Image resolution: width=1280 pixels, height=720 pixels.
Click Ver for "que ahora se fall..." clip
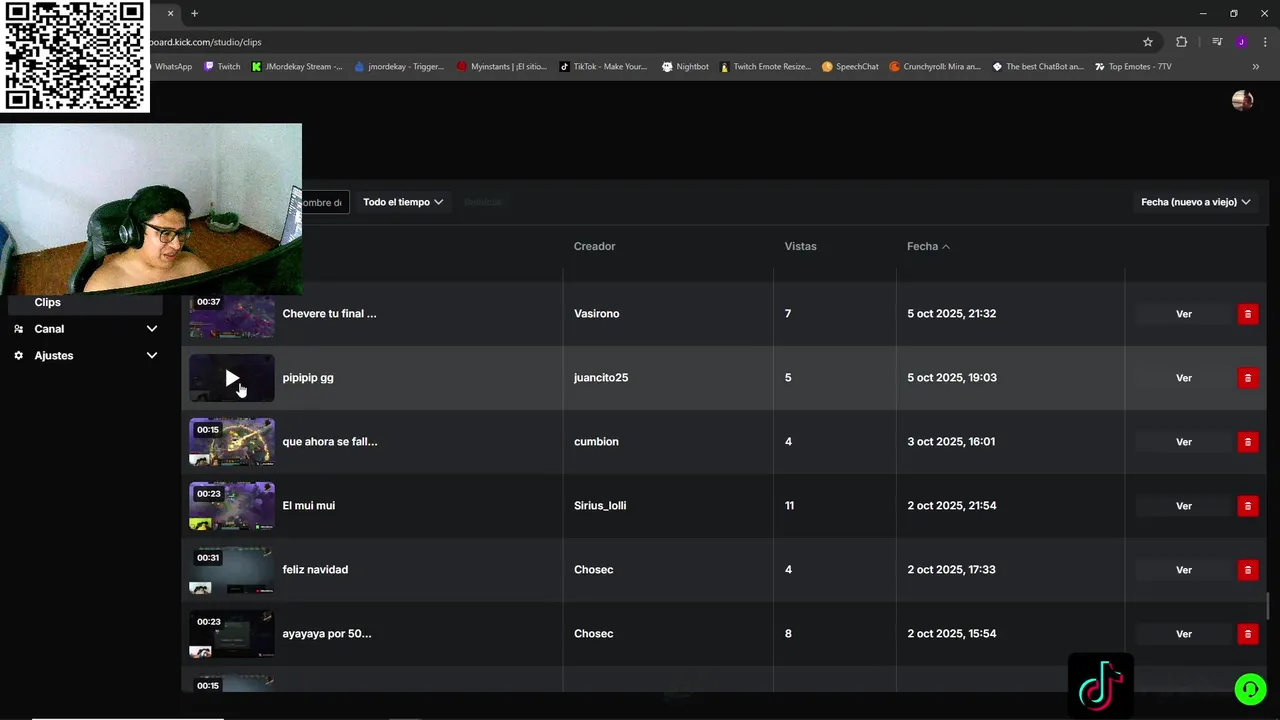tap(1183, 442)
